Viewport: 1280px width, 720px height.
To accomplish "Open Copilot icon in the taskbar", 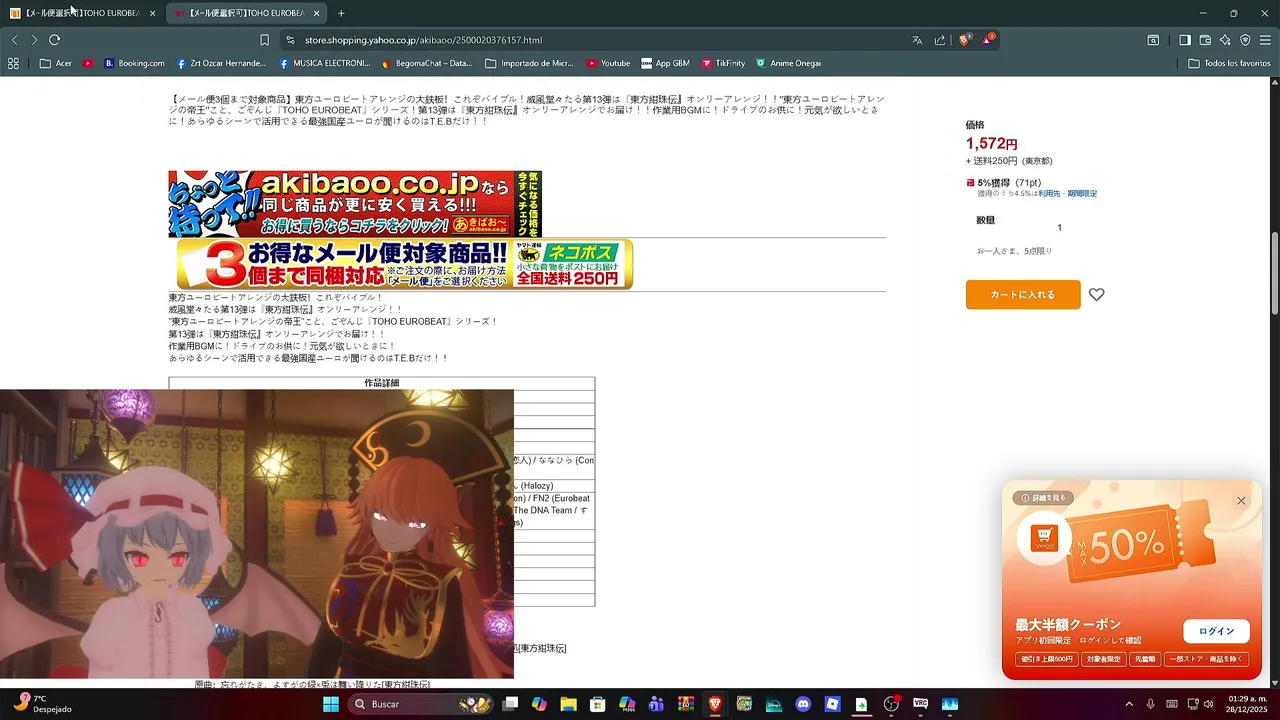I will pyautogui.click(x=539, y=704).
